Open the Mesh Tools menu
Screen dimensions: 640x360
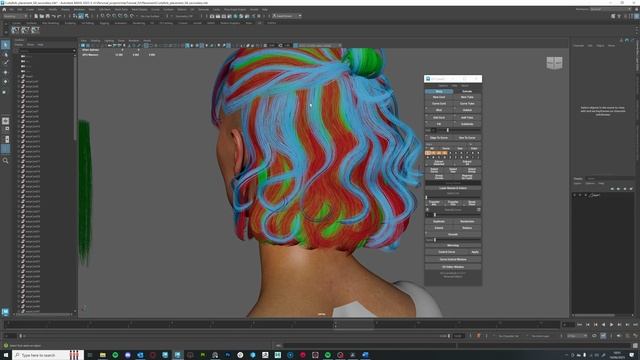tap(121, 9)
